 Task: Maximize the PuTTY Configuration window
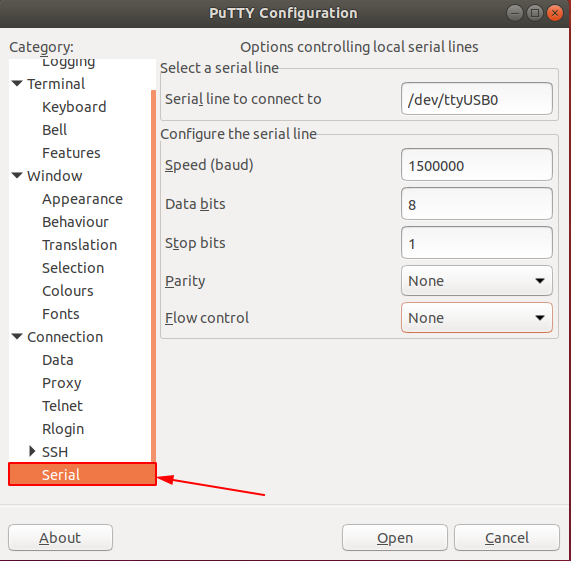(535, 13)
